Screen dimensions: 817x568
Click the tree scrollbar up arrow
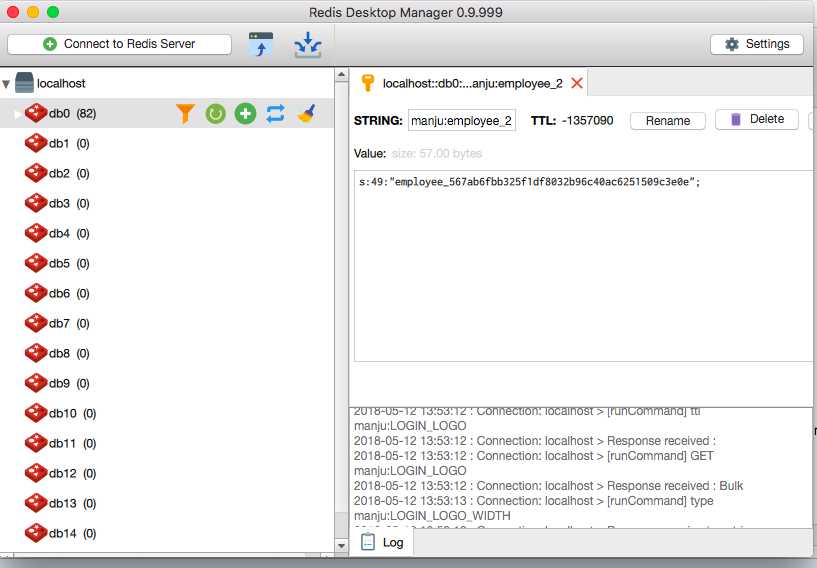(x=341, y=75)
